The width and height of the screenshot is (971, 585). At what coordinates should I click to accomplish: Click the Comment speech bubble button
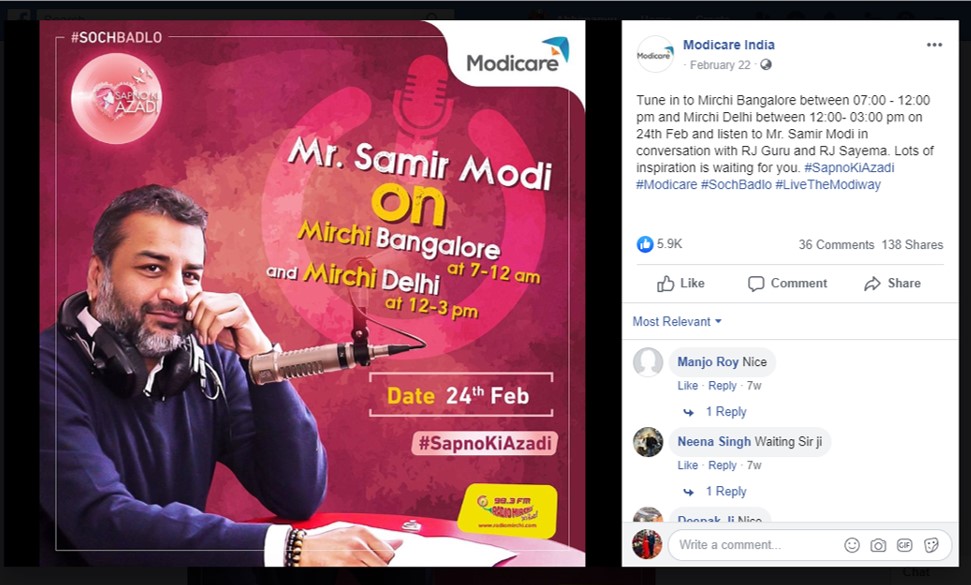tap(787, 284)
